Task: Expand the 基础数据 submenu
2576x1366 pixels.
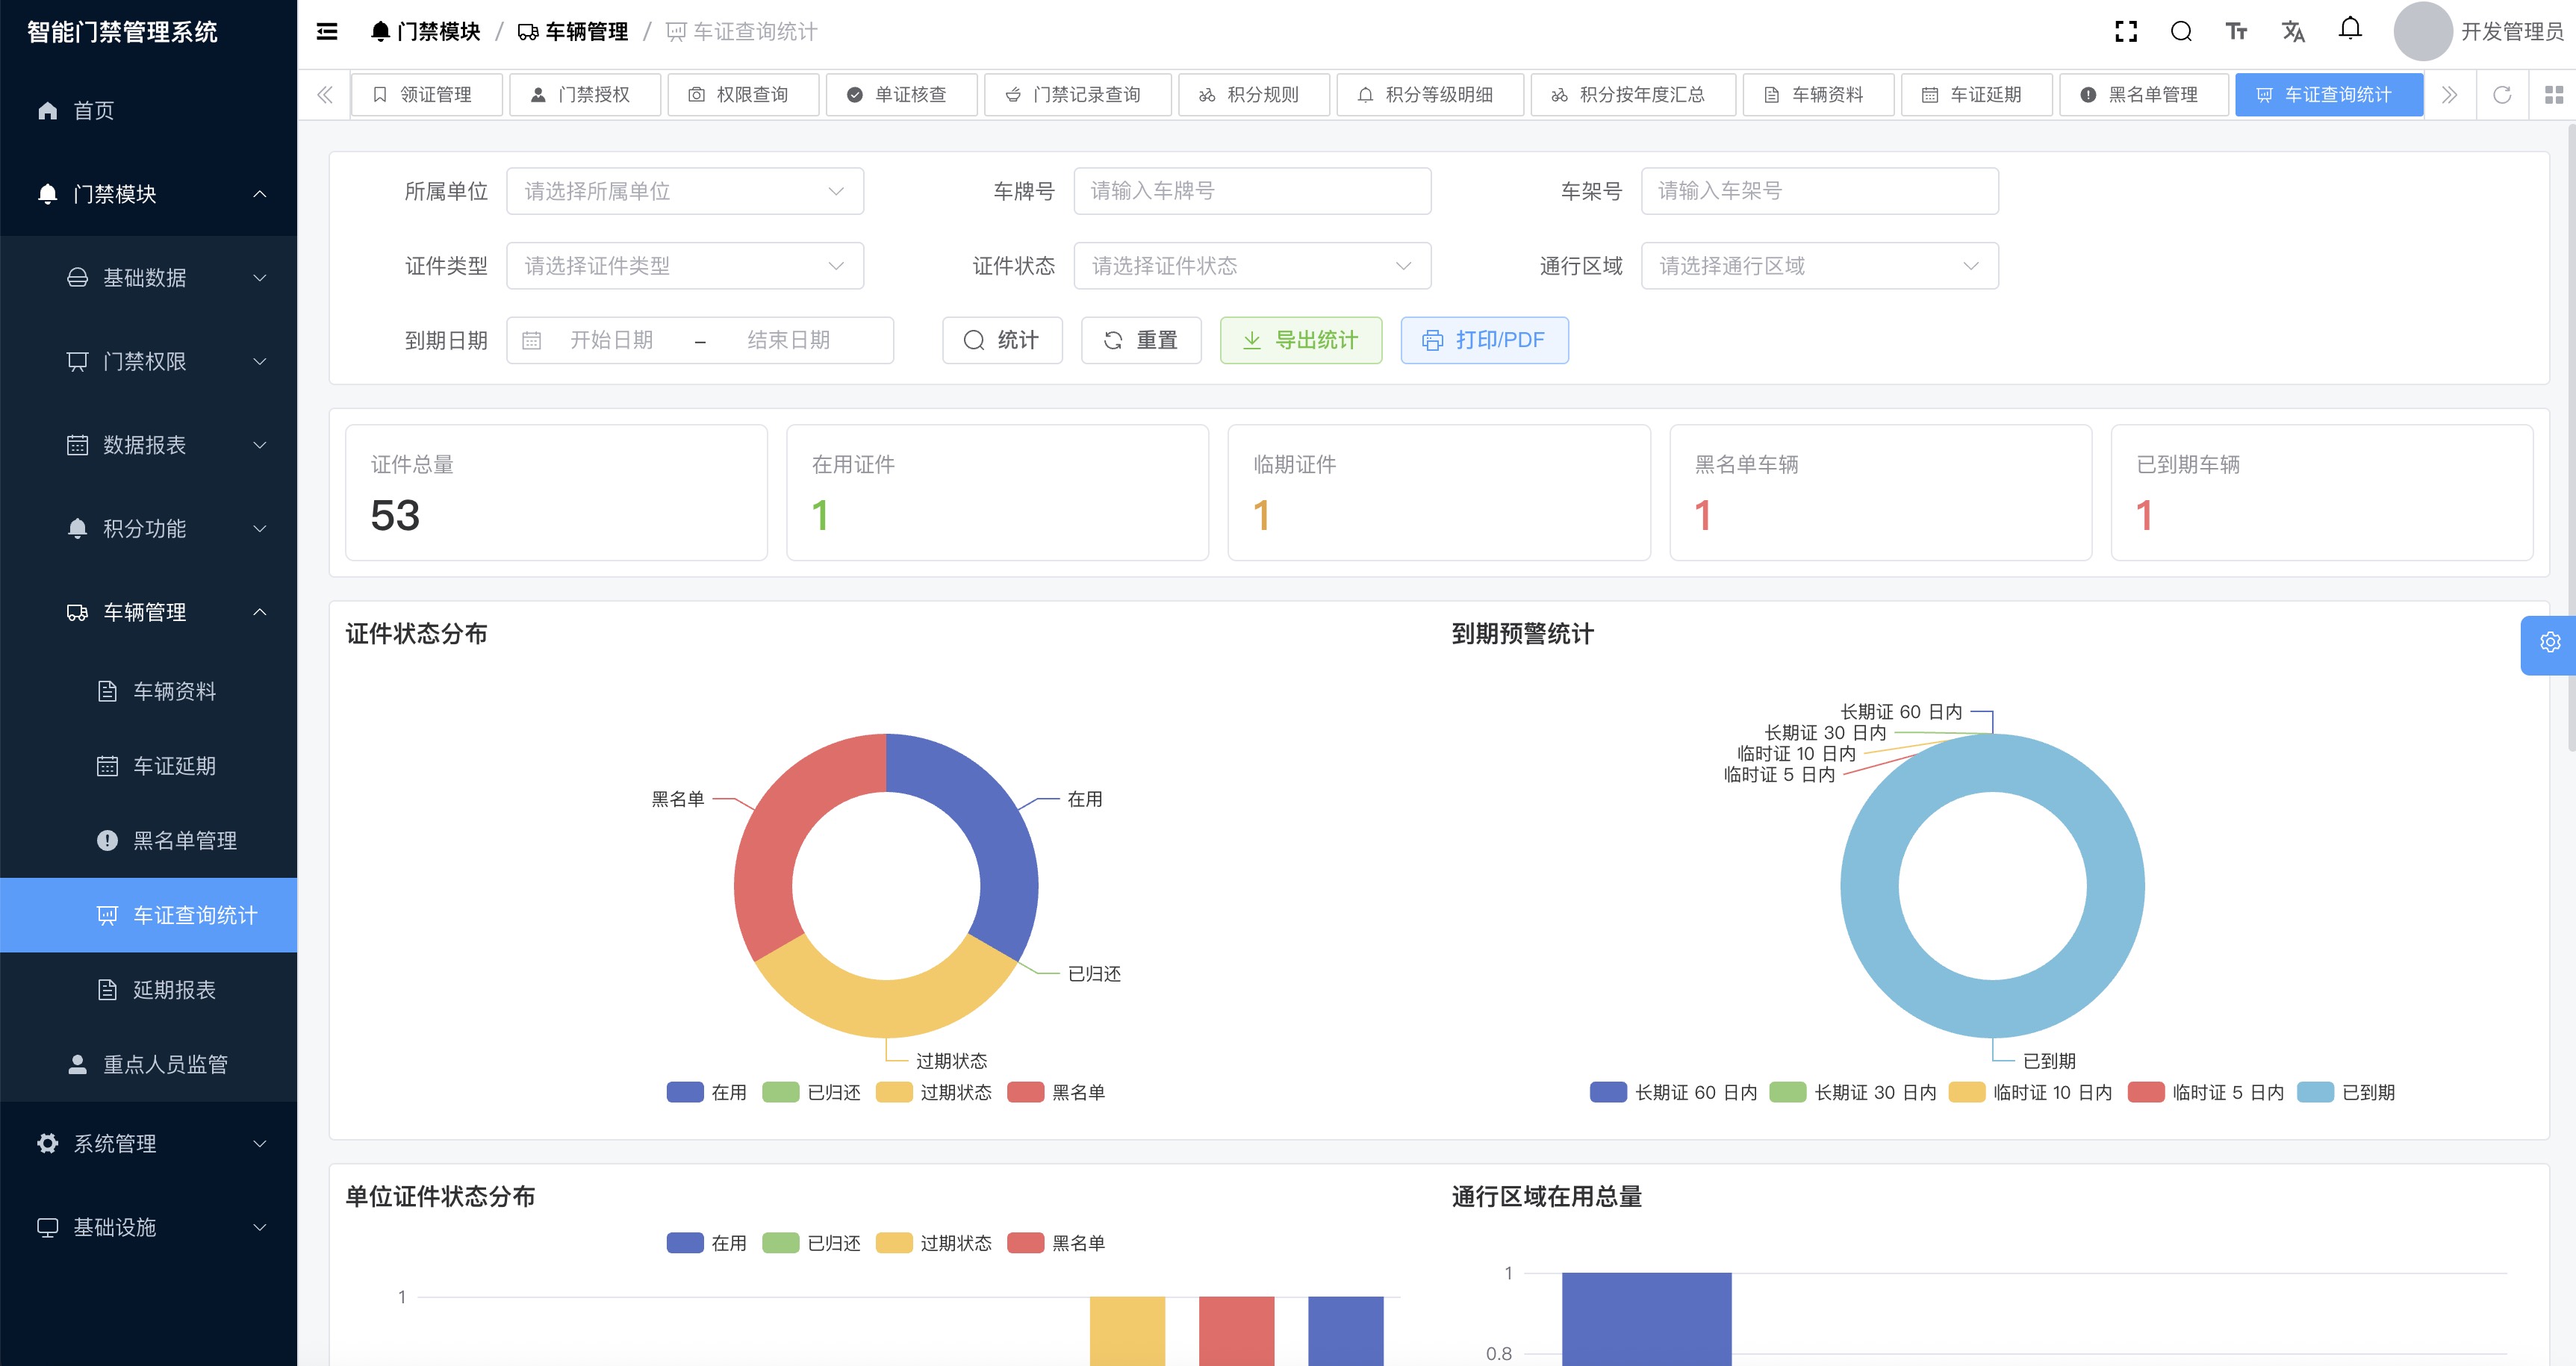Action: click(148, 278)
